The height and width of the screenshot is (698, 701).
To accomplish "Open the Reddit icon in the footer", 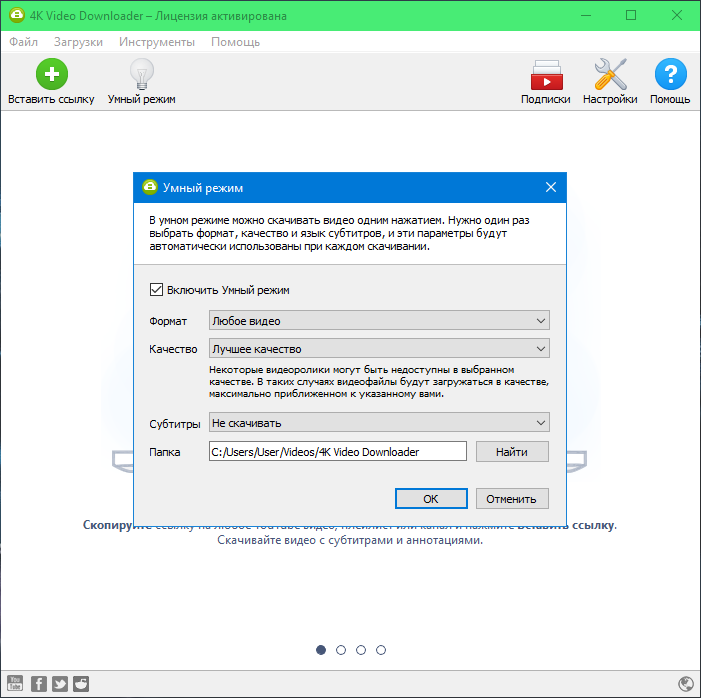I will coord(81,684).
